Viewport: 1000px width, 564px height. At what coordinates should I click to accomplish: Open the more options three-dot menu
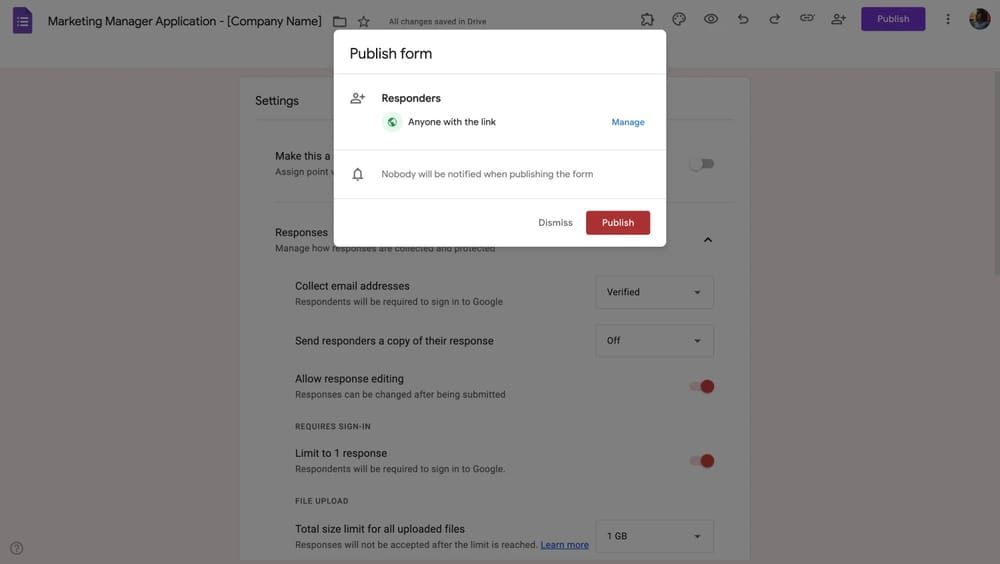click(x=948, y=19)
